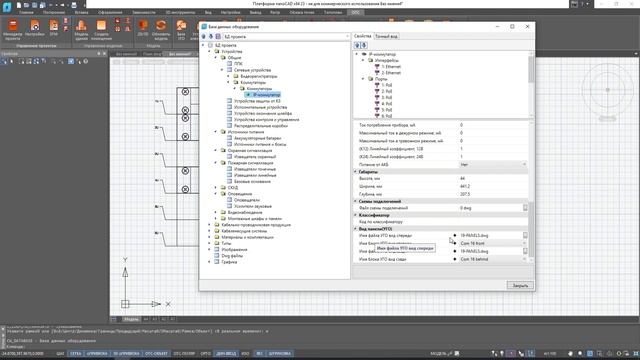Click the New document icon in quick access toolbar

[19, 5]
